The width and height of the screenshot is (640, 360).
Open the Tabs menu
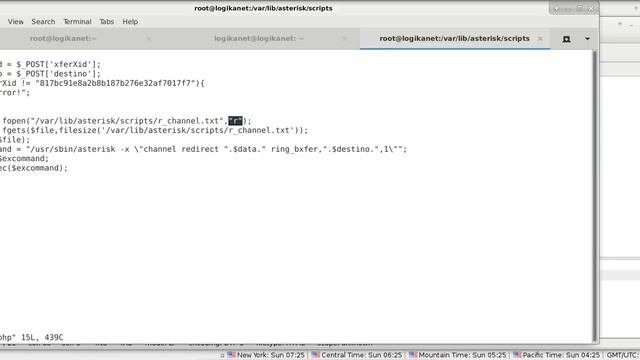tap(107, 22)
